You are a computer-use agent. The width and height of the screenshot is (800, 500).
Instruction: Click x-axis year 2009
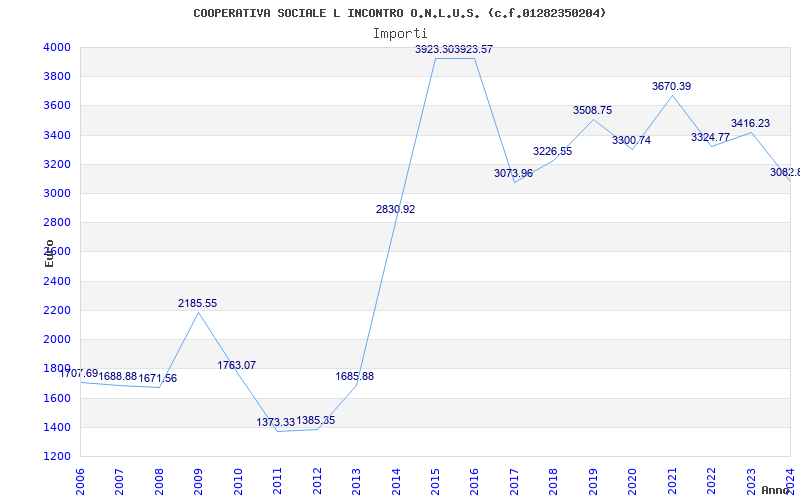pyautogui.click(x=198, y=482)
